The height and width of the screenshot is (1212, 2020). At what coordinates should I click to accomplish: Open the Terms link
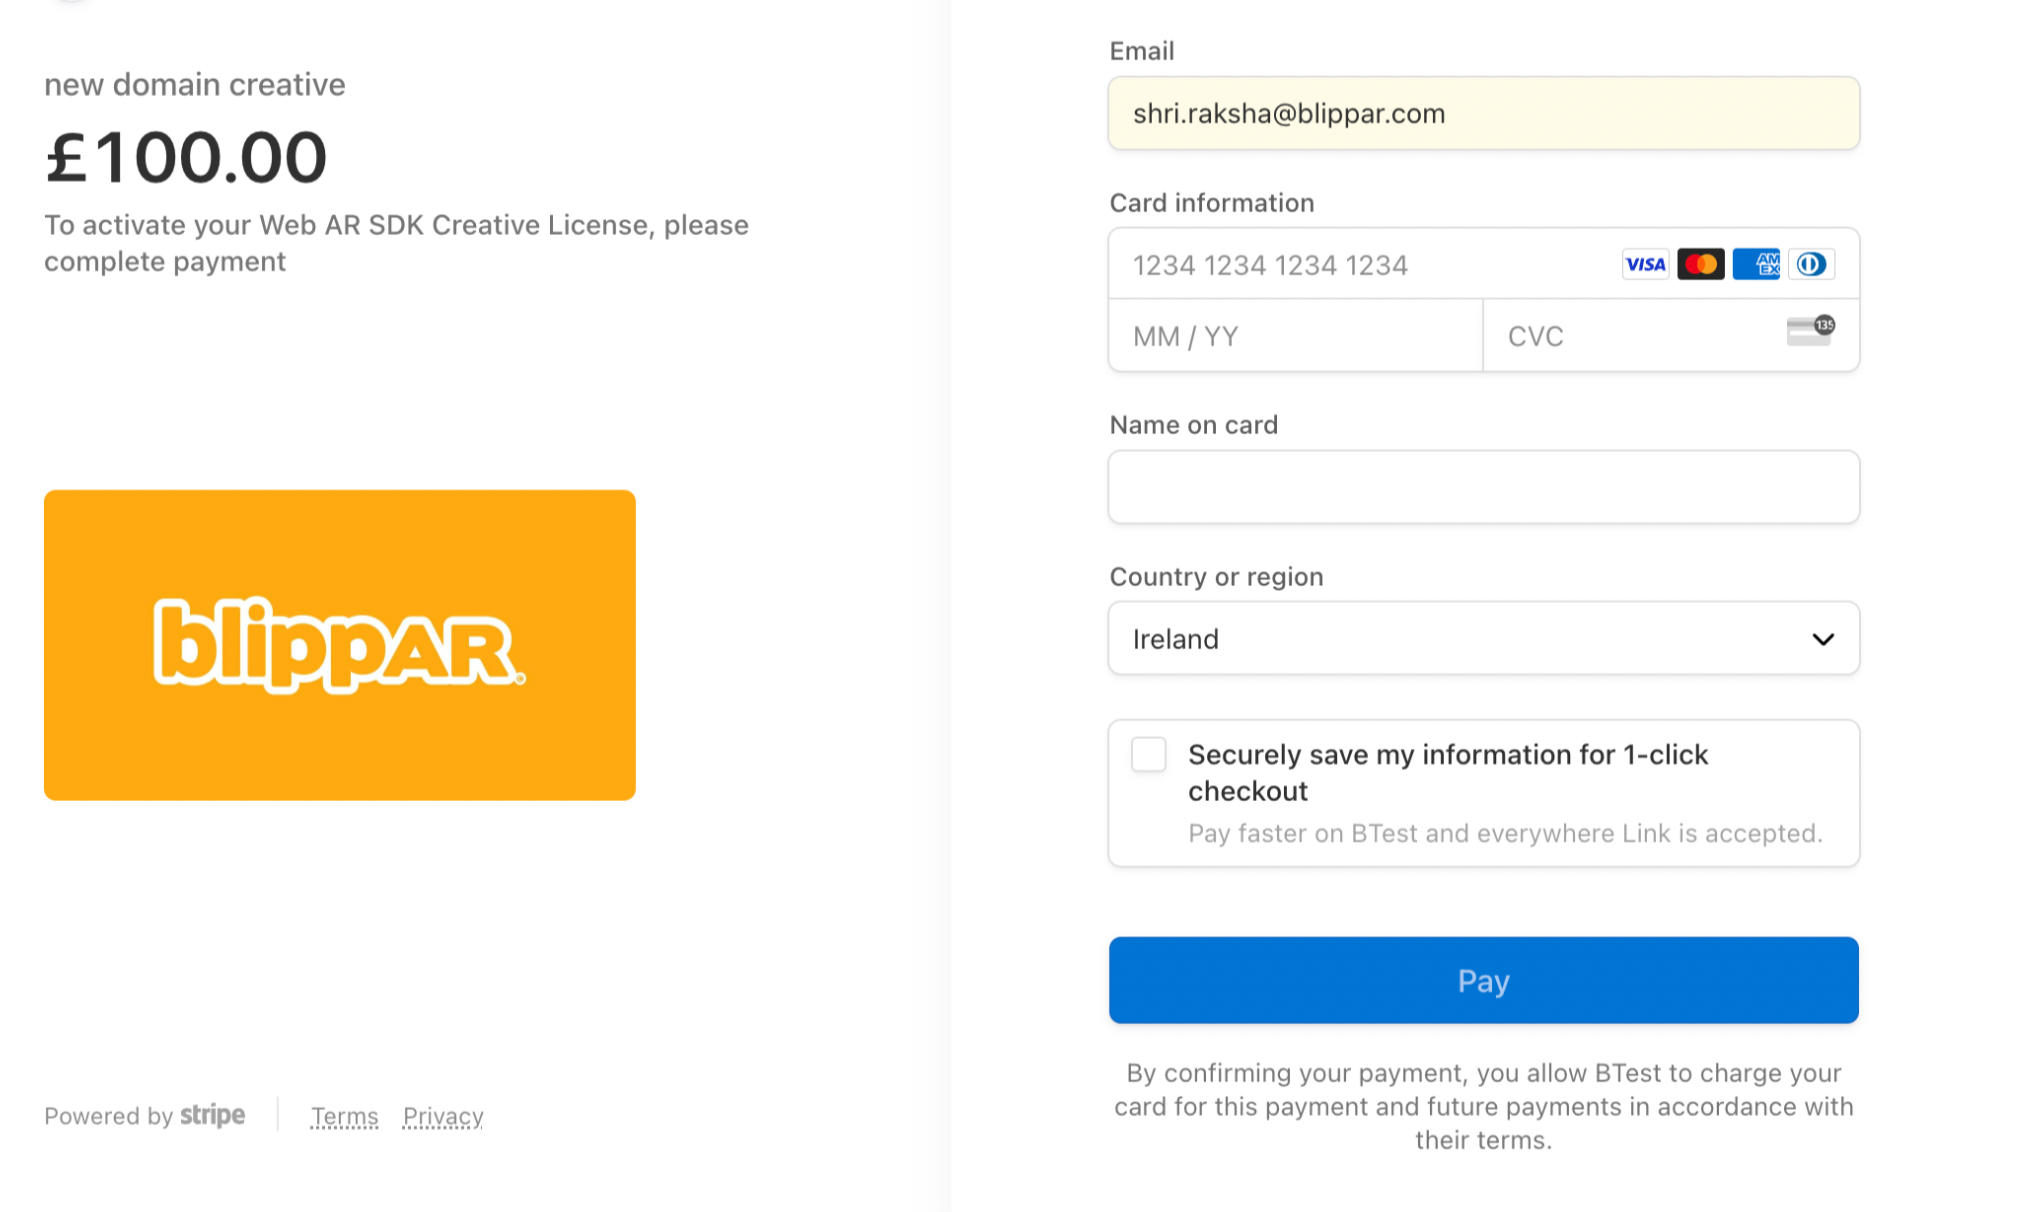click(x=344, y=1116)
